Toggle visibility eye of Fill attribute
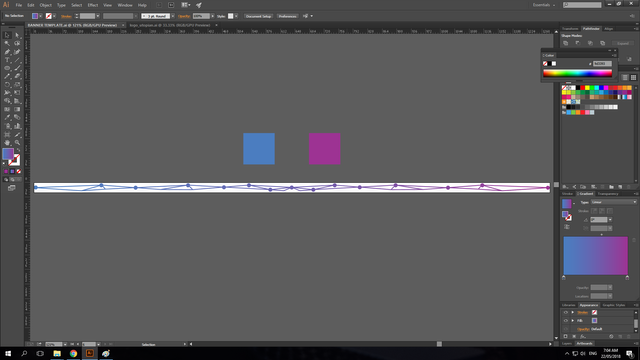 click(566, 320)
